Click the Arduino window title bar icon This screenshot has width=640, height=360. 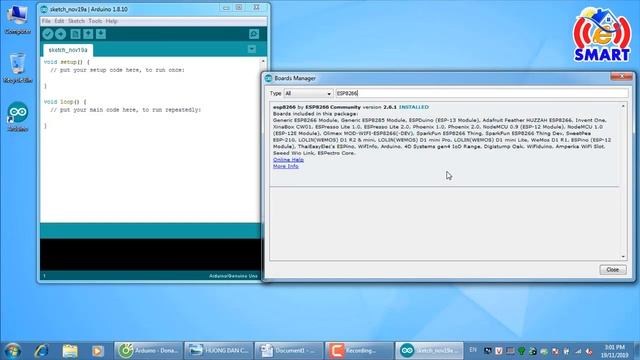[x=44, y=9]
